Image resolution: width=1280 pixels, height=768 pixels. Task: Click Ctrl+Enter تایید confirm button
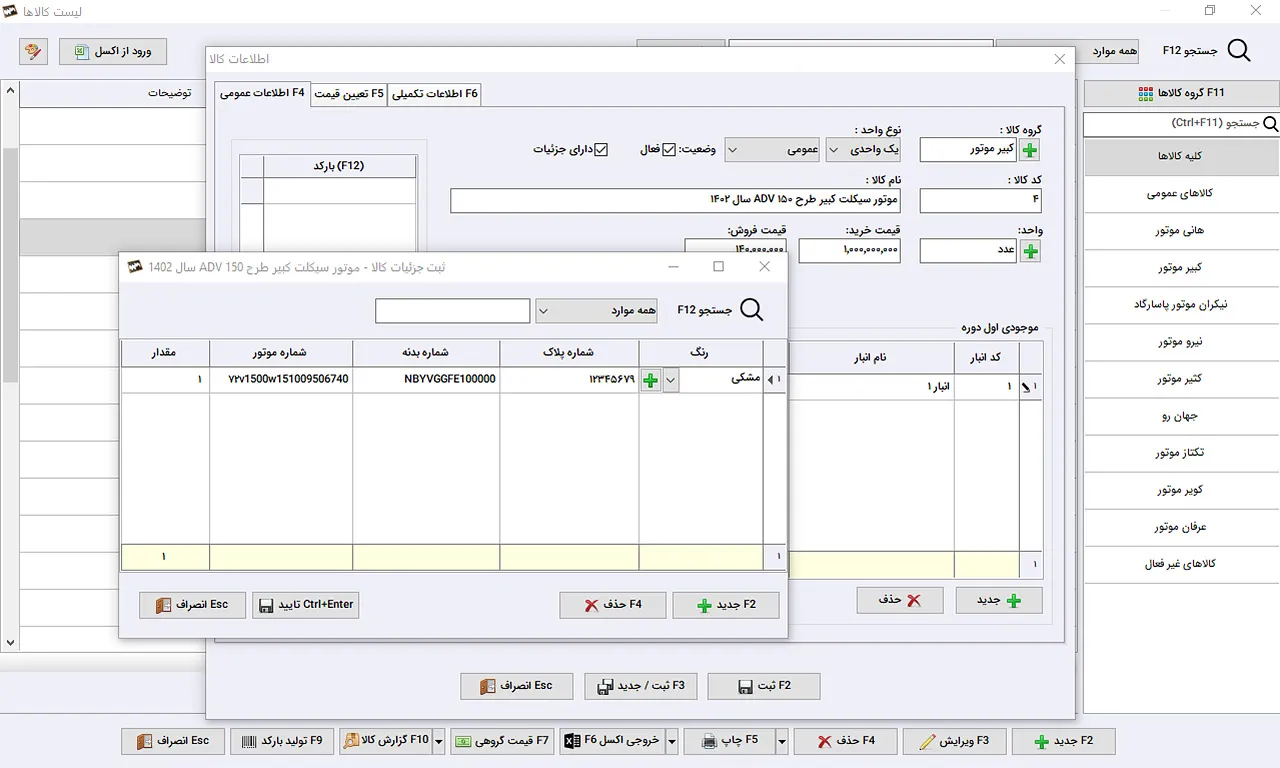click(x=305, y=605)
